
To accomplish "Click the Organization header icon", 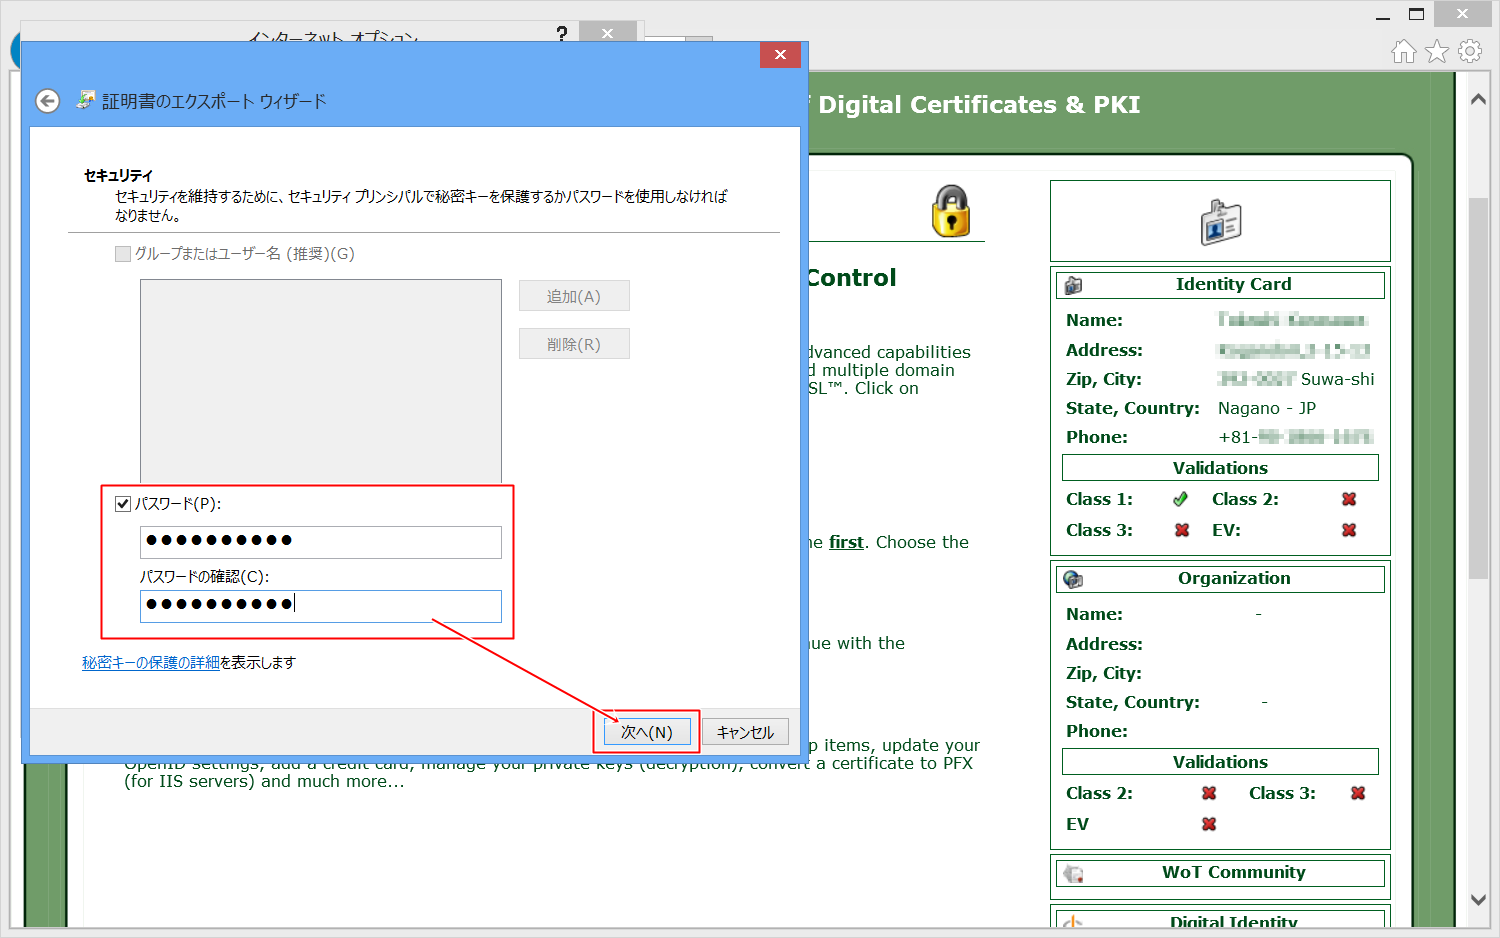I will click(1074, 579).
